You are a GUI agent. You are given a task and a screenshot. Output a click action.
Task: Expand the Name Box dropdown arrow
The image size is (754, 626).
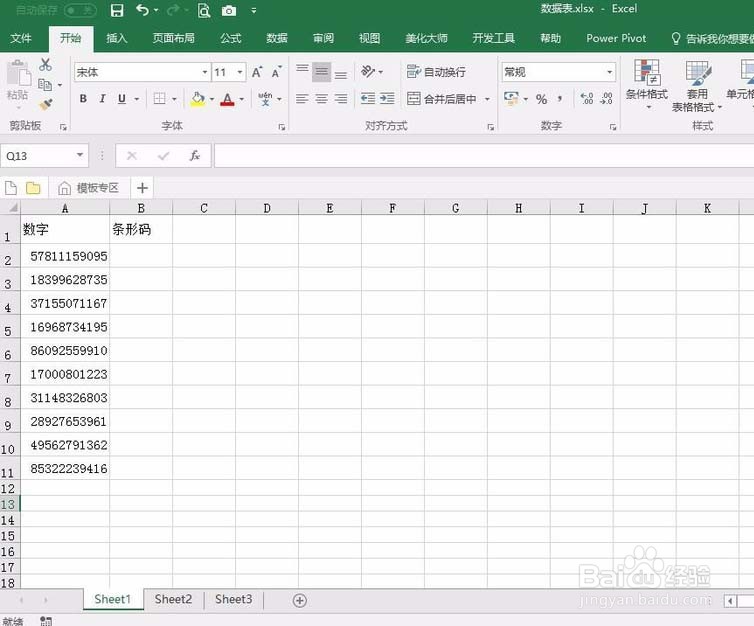(80, 155)
